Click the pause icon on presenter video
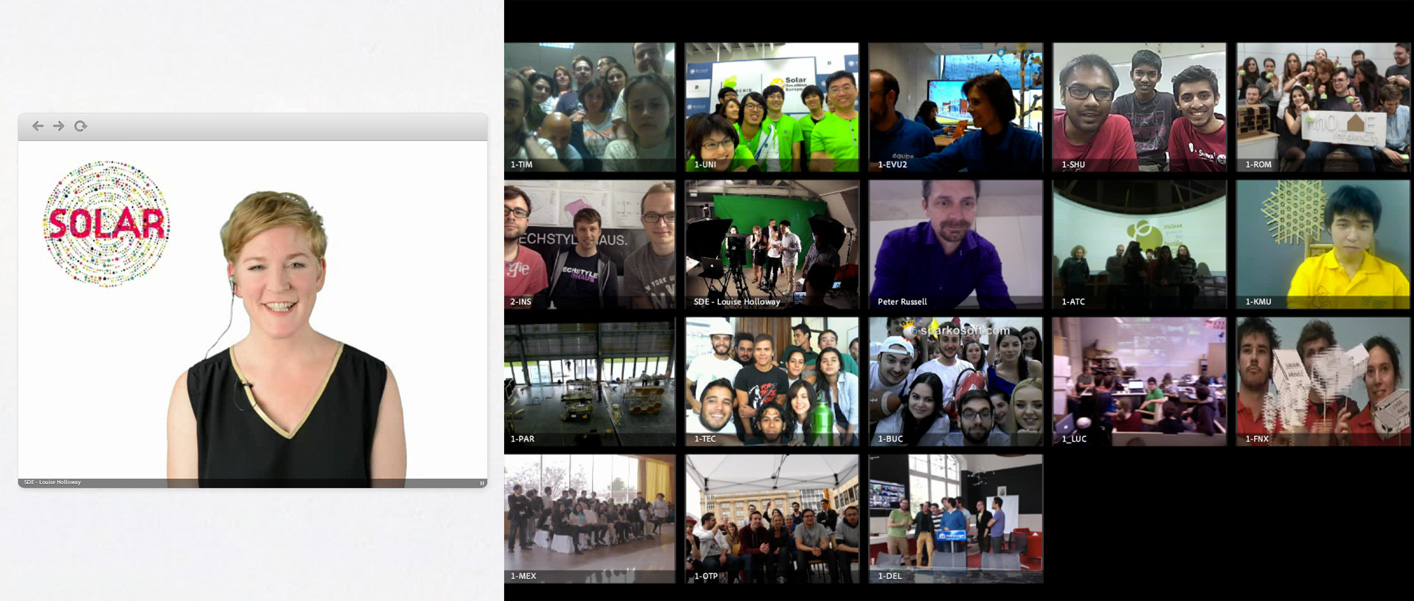1414x601 pixels. point(482,483)
